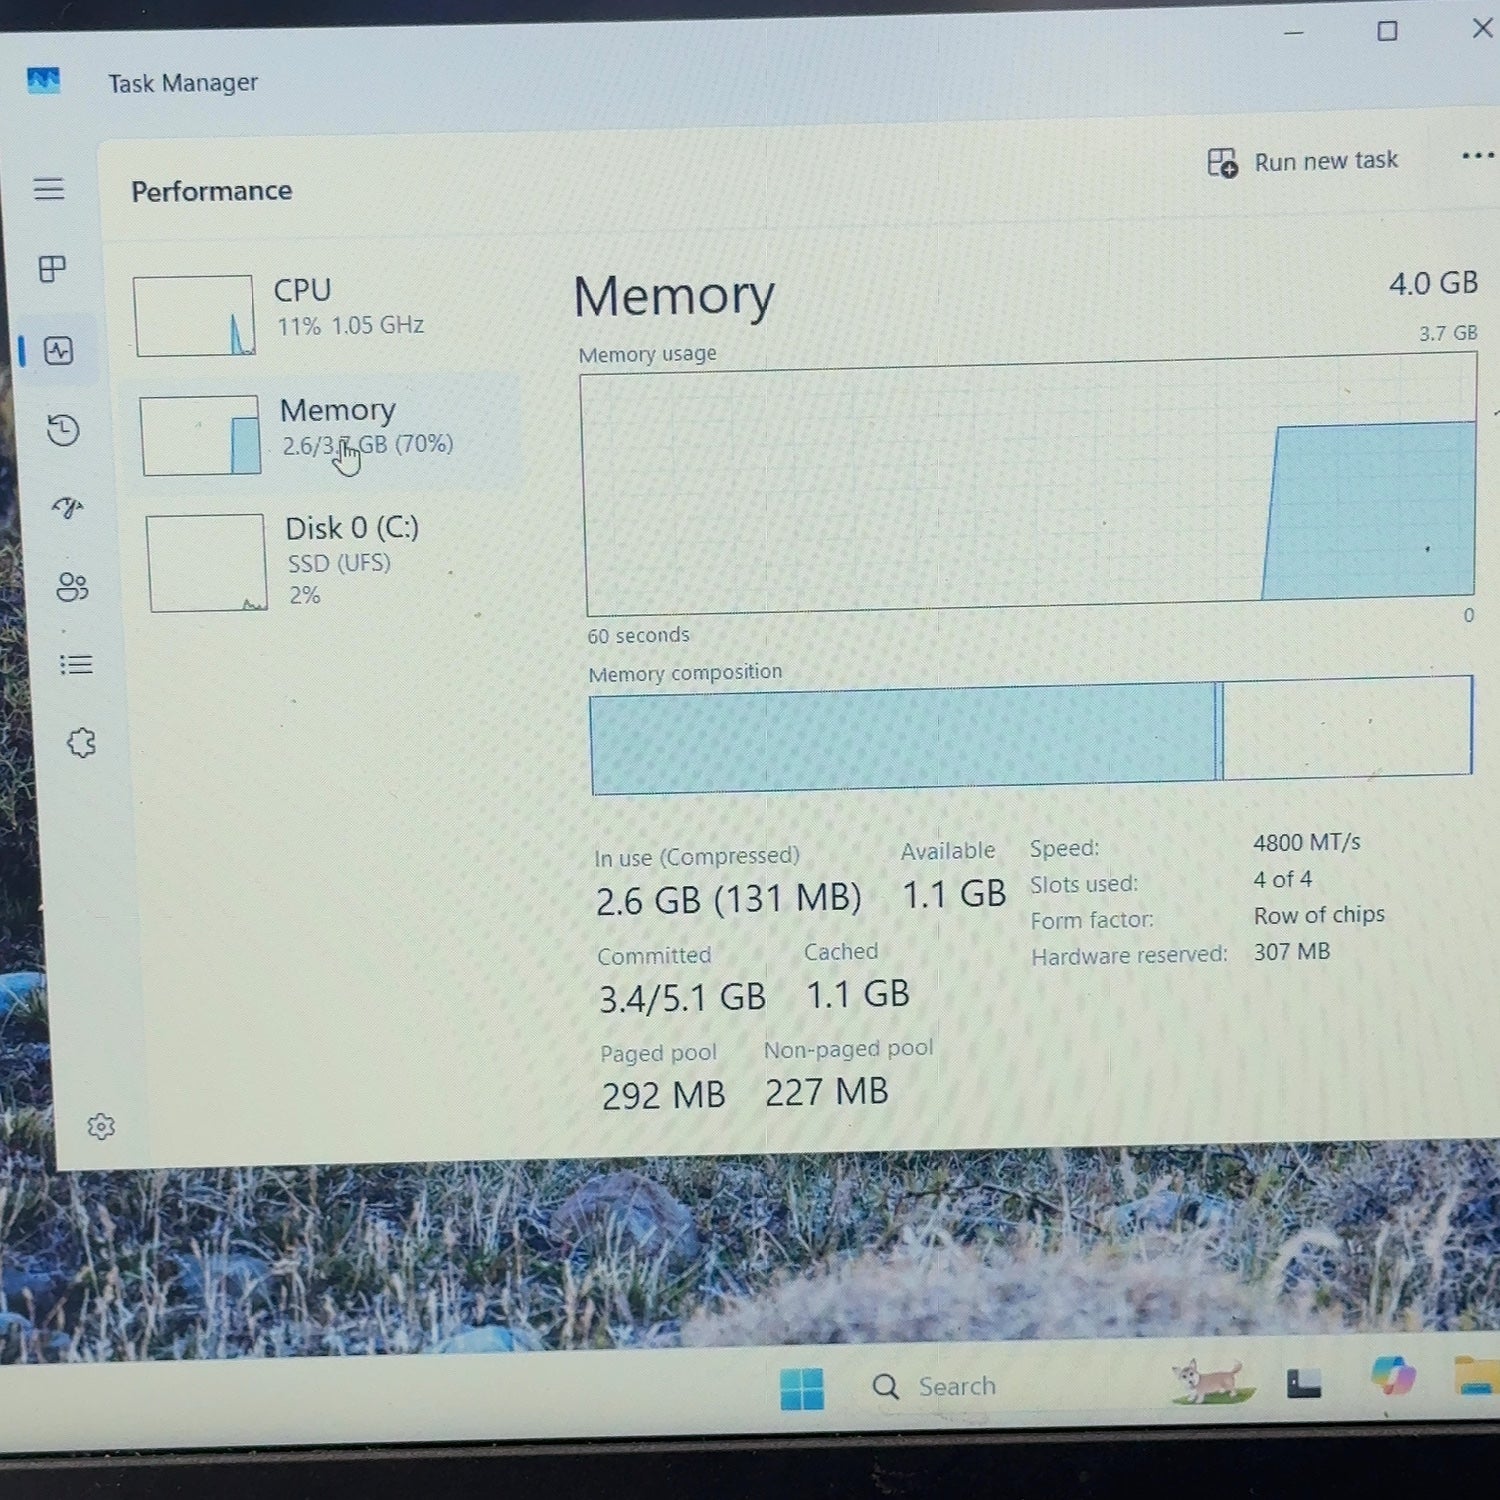1500x1500 pixels.
Task: Open the Processes page icon
Action: [52, 268]
